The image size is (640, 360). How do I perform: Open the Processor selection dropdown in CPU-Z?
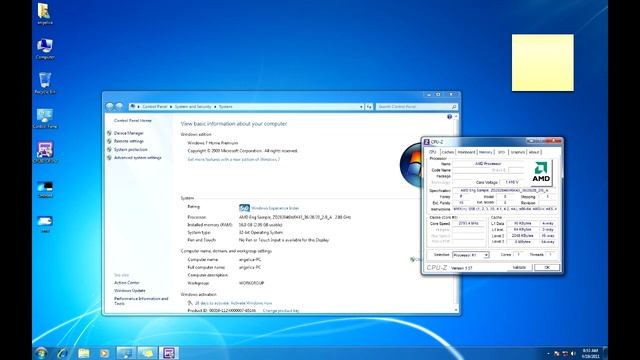click(471, 255)
